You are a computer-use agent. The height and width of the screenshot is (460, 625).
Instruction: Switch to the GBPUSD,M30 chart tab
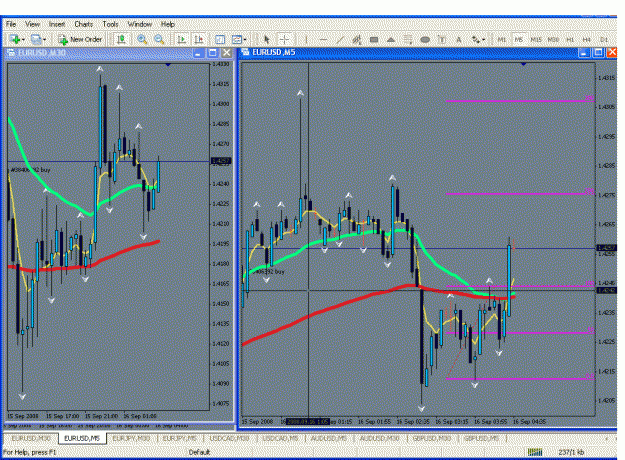click(432, 438)
